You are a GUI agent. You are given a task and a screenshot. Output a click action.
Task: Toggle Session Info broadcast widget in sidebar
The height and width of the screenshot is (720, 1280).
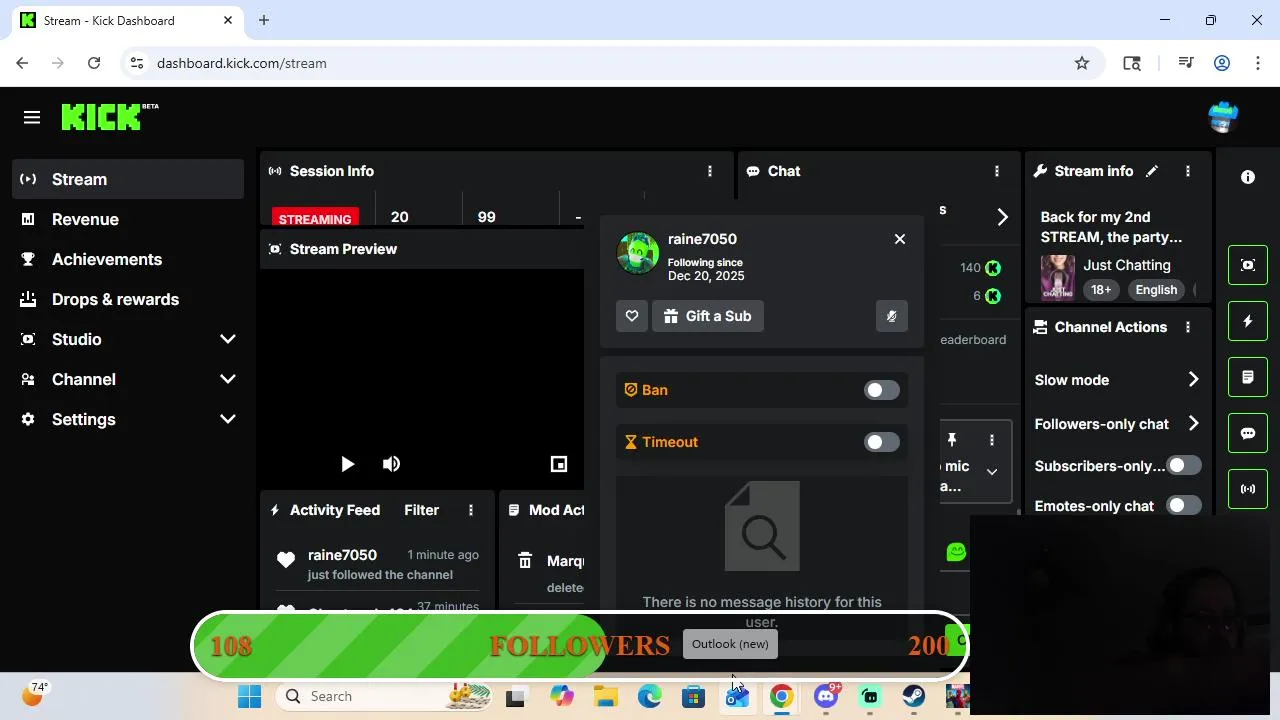click(1248, 489)
